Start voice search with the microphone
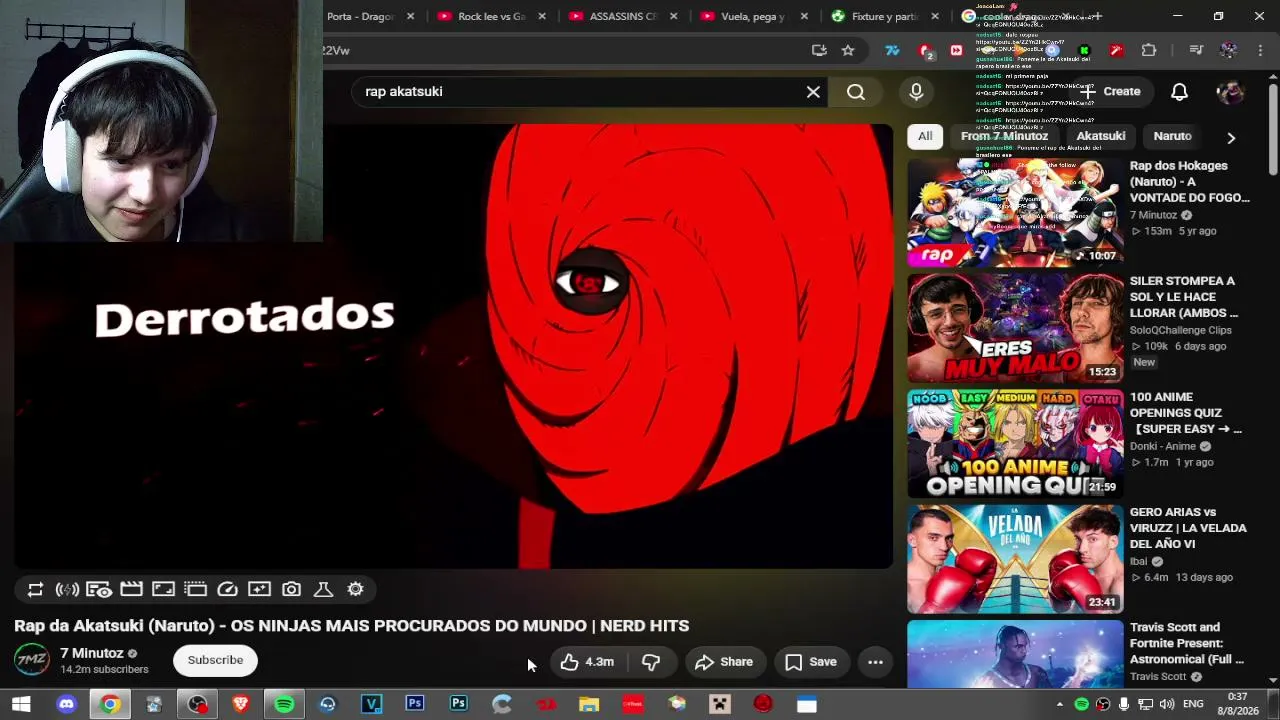 click(916, 92)
